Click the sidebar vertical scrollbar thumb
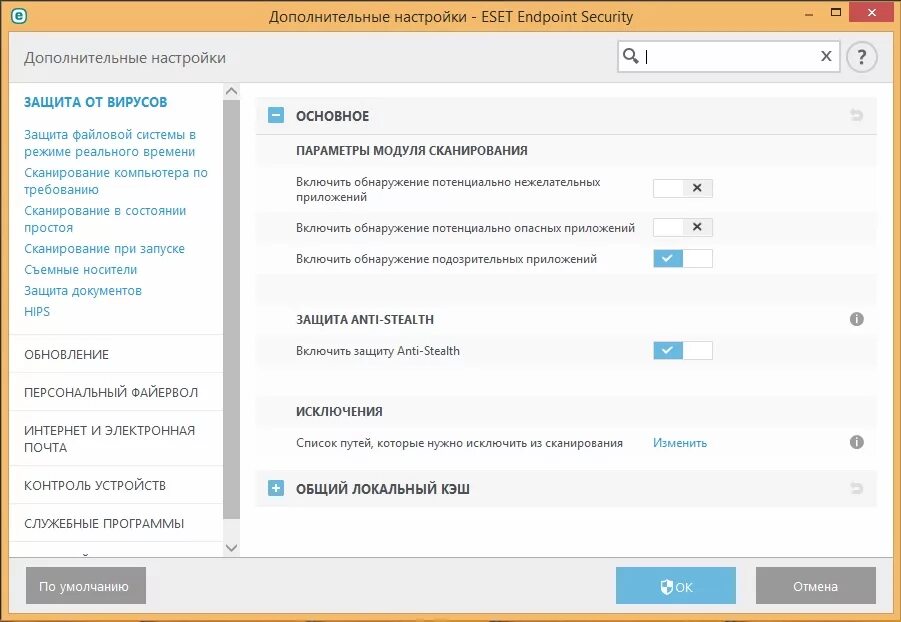The width and height of the screenshot is (901, 622). pos(232,309)
